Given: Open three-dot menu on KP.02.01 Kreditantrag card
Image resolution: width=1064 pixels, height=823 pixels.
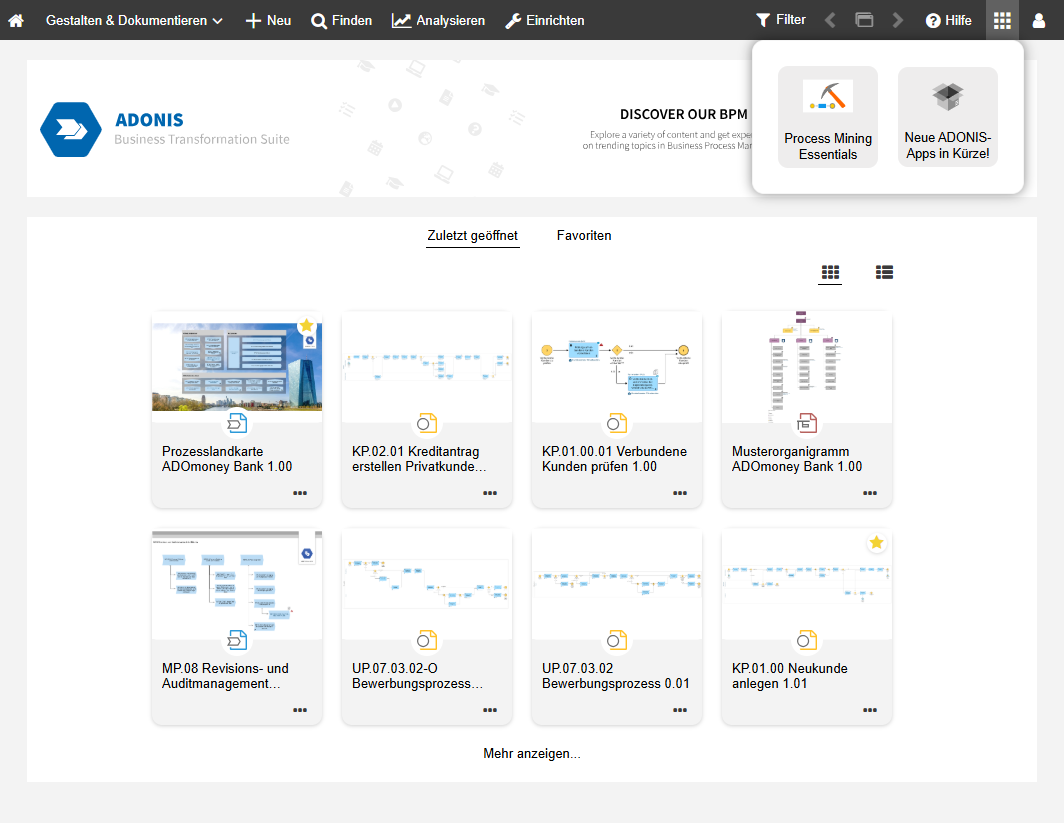Looking at the screenshot, I should [x=490, y=493].
